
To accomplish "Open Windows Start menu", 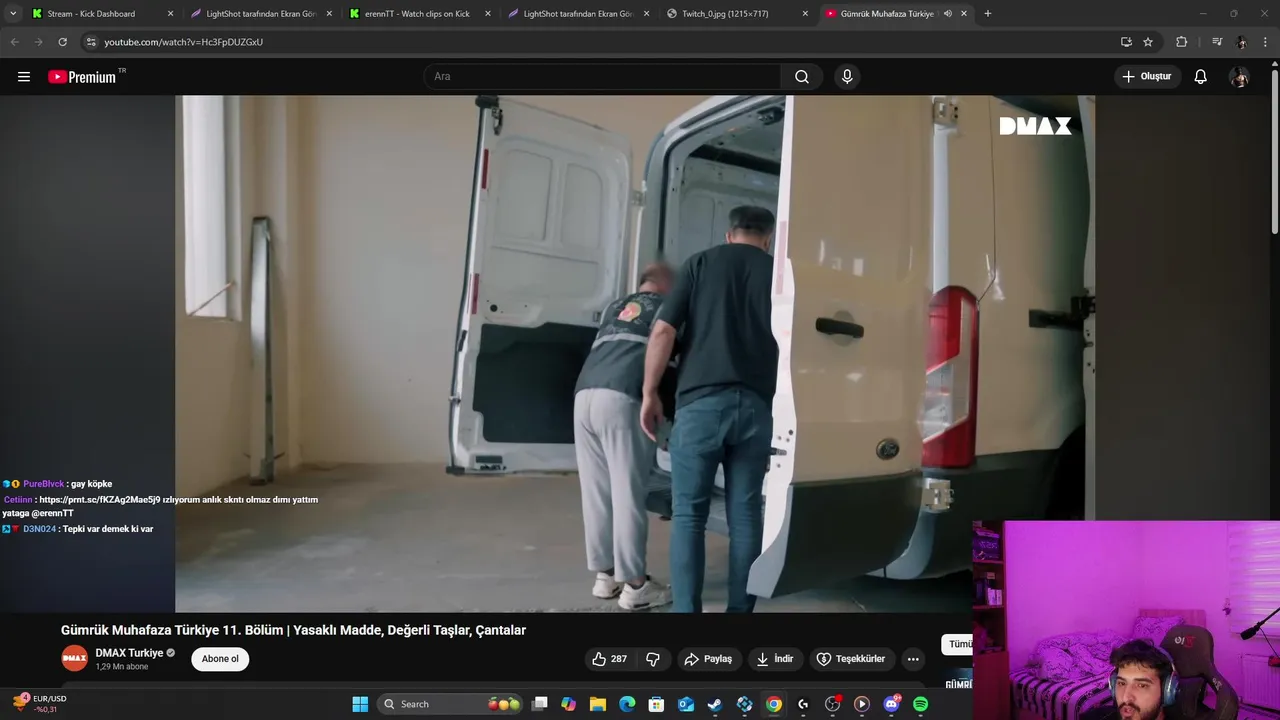I will point(360,704).
